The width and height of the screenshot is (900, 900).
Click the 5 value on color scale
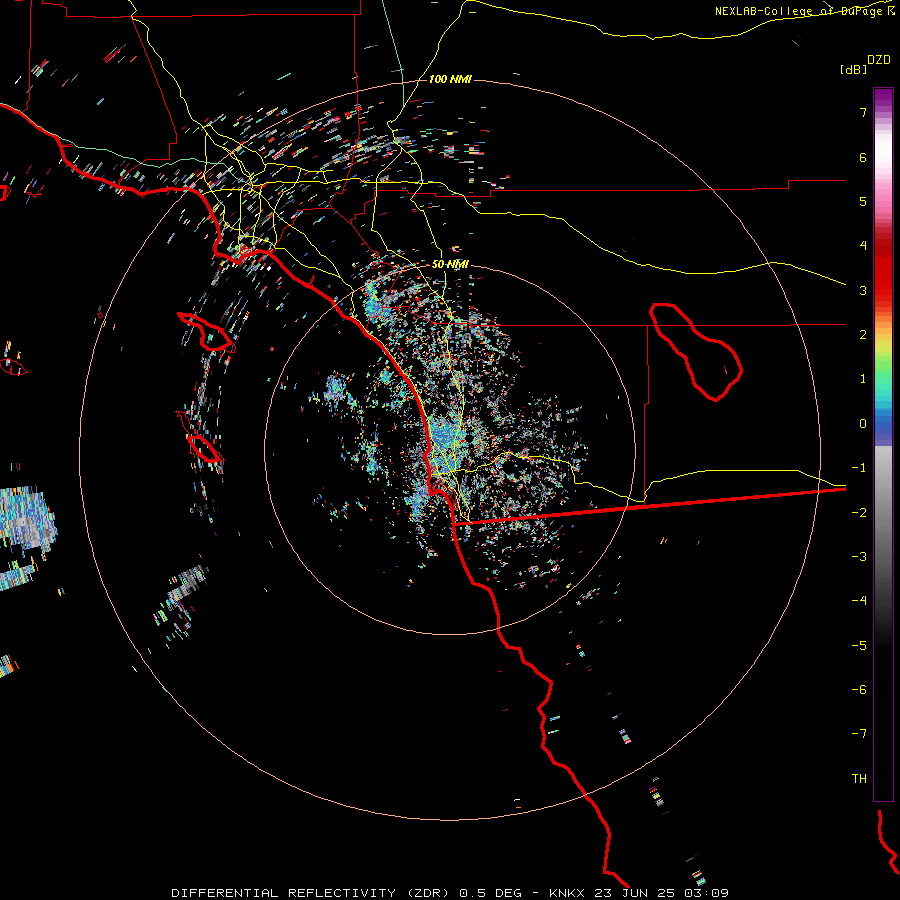coord(863,201)
